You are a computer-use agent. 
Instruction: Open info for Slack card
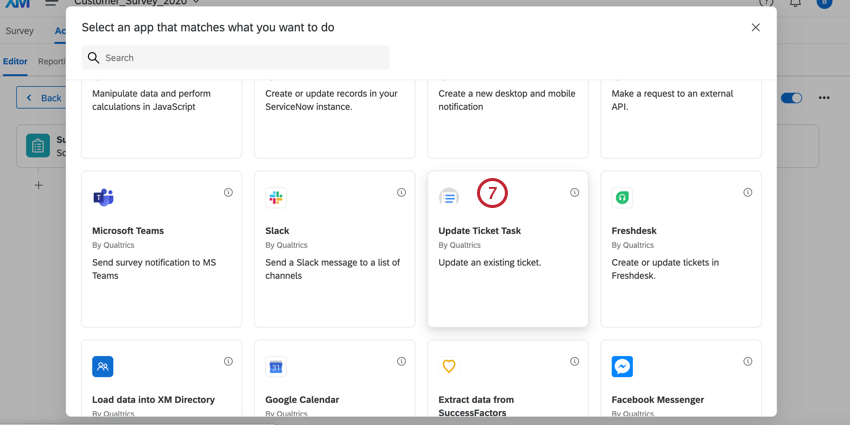[401, 192]
